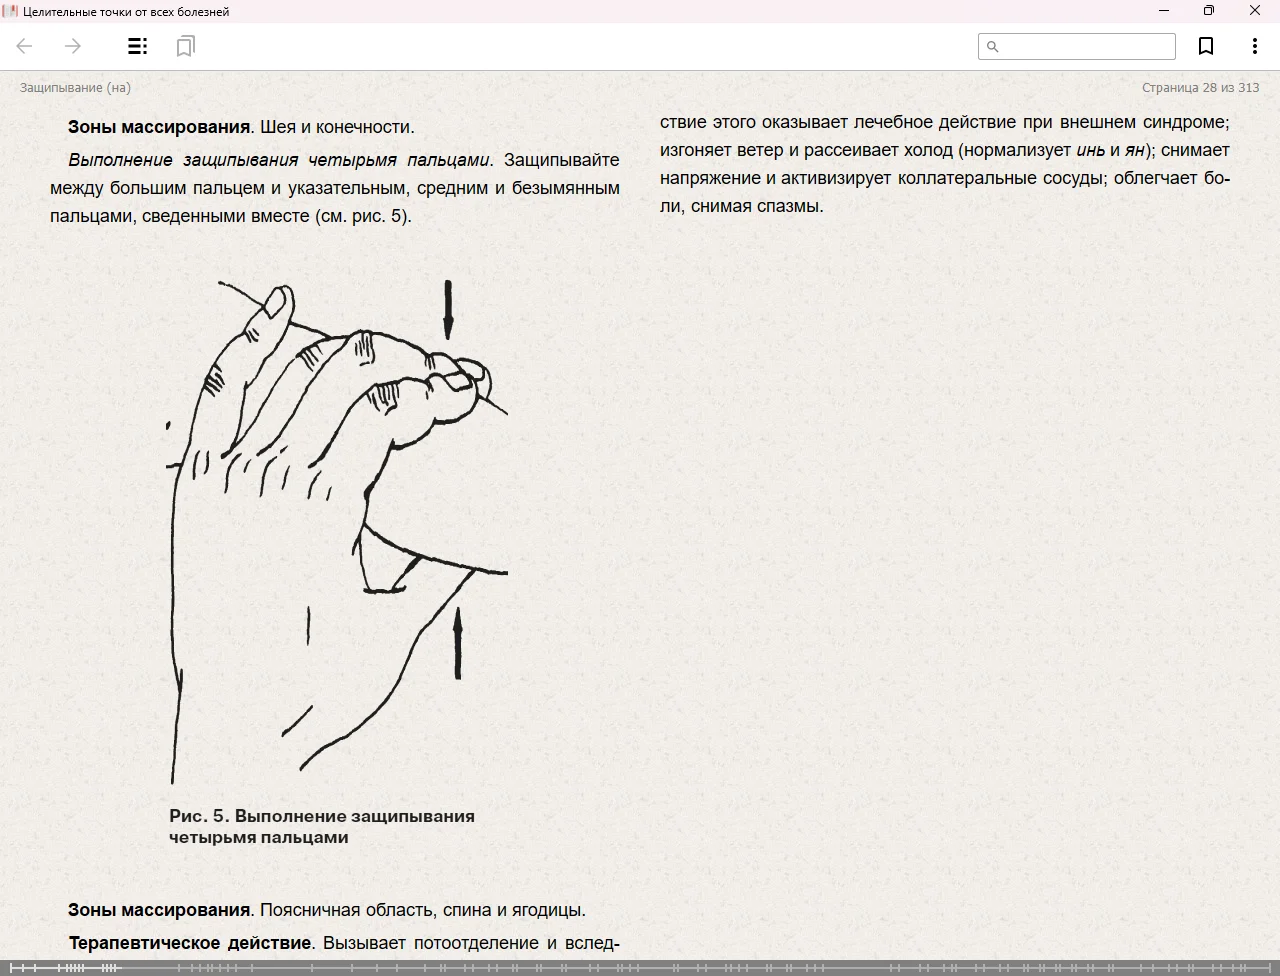Image resolution: width=1280 pixels, height=976 pixels.
Task: Click the magnifier search icon
Action: pos(992,47)
